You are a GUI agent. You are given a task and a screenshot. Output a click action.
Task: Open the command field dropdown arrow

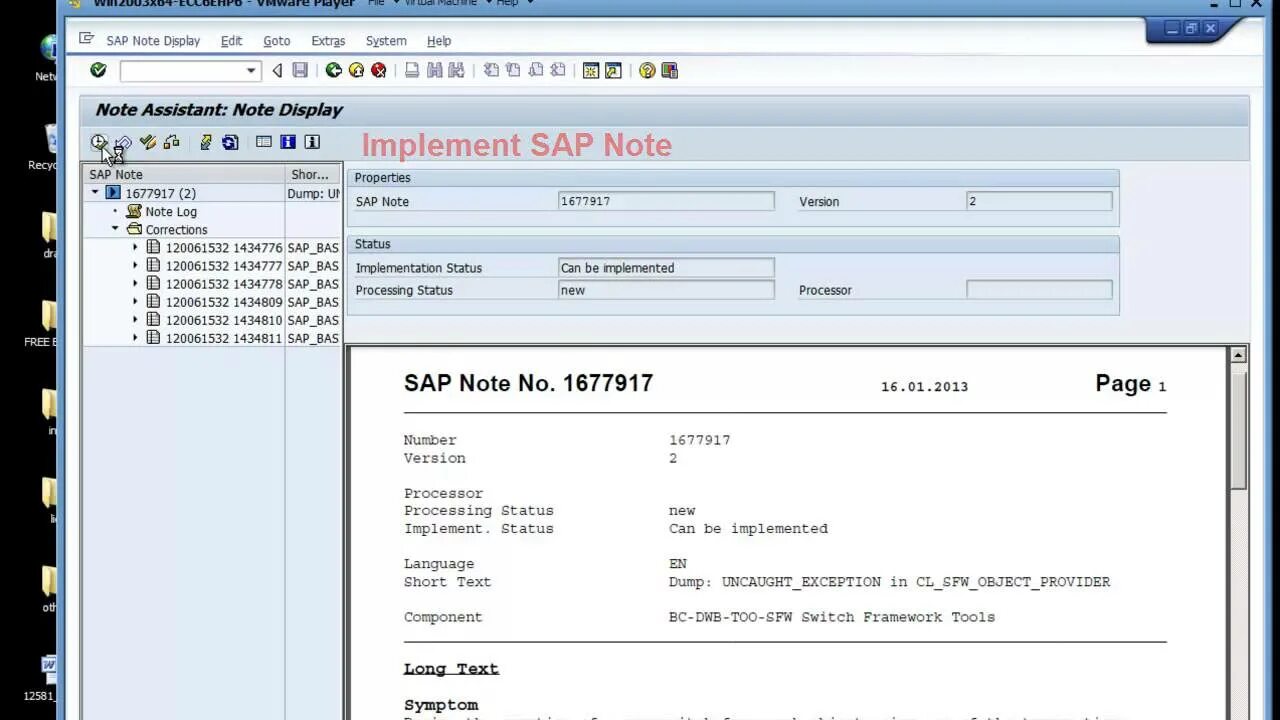pos(251,70)
